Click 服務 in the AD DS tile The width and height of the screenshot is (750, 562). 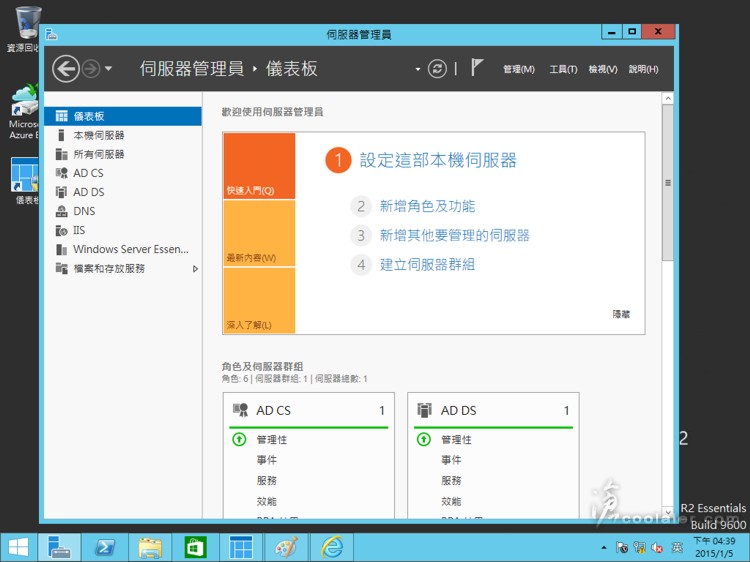451,481
